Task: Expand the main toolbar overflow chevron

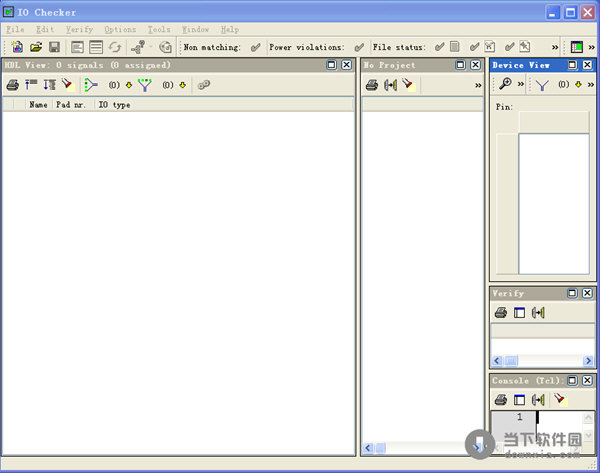Action: click(x=555, y=47)
